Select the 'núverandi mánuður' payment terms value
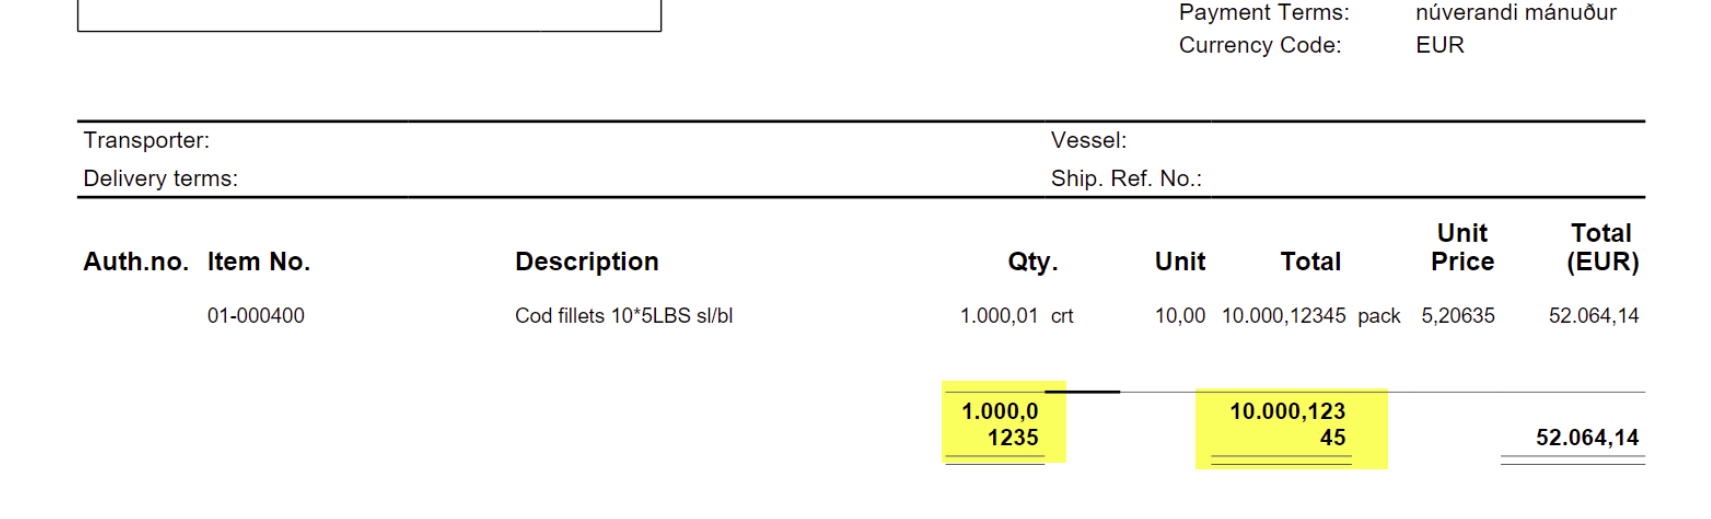This screenshot has height=519, width=1711. (x=1515, y=13)
